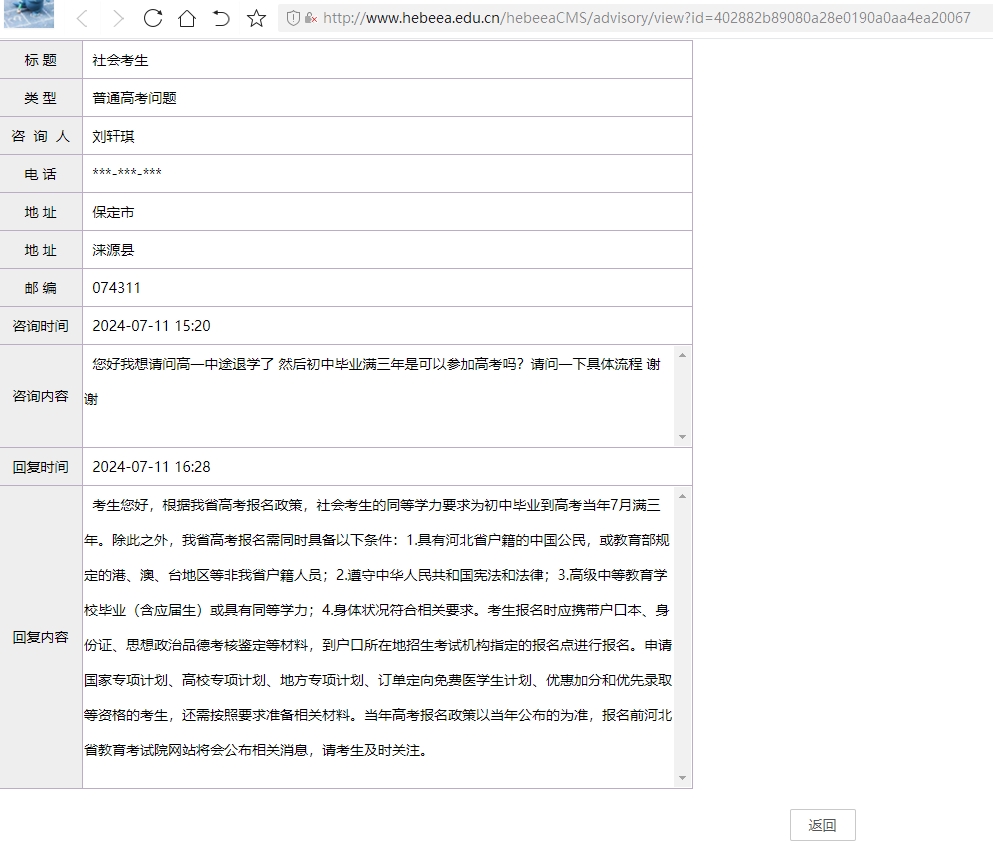Click the reply time 2024-07-11 16:28
The width and height of the screenshot is (993, 855).
[151, 467]
